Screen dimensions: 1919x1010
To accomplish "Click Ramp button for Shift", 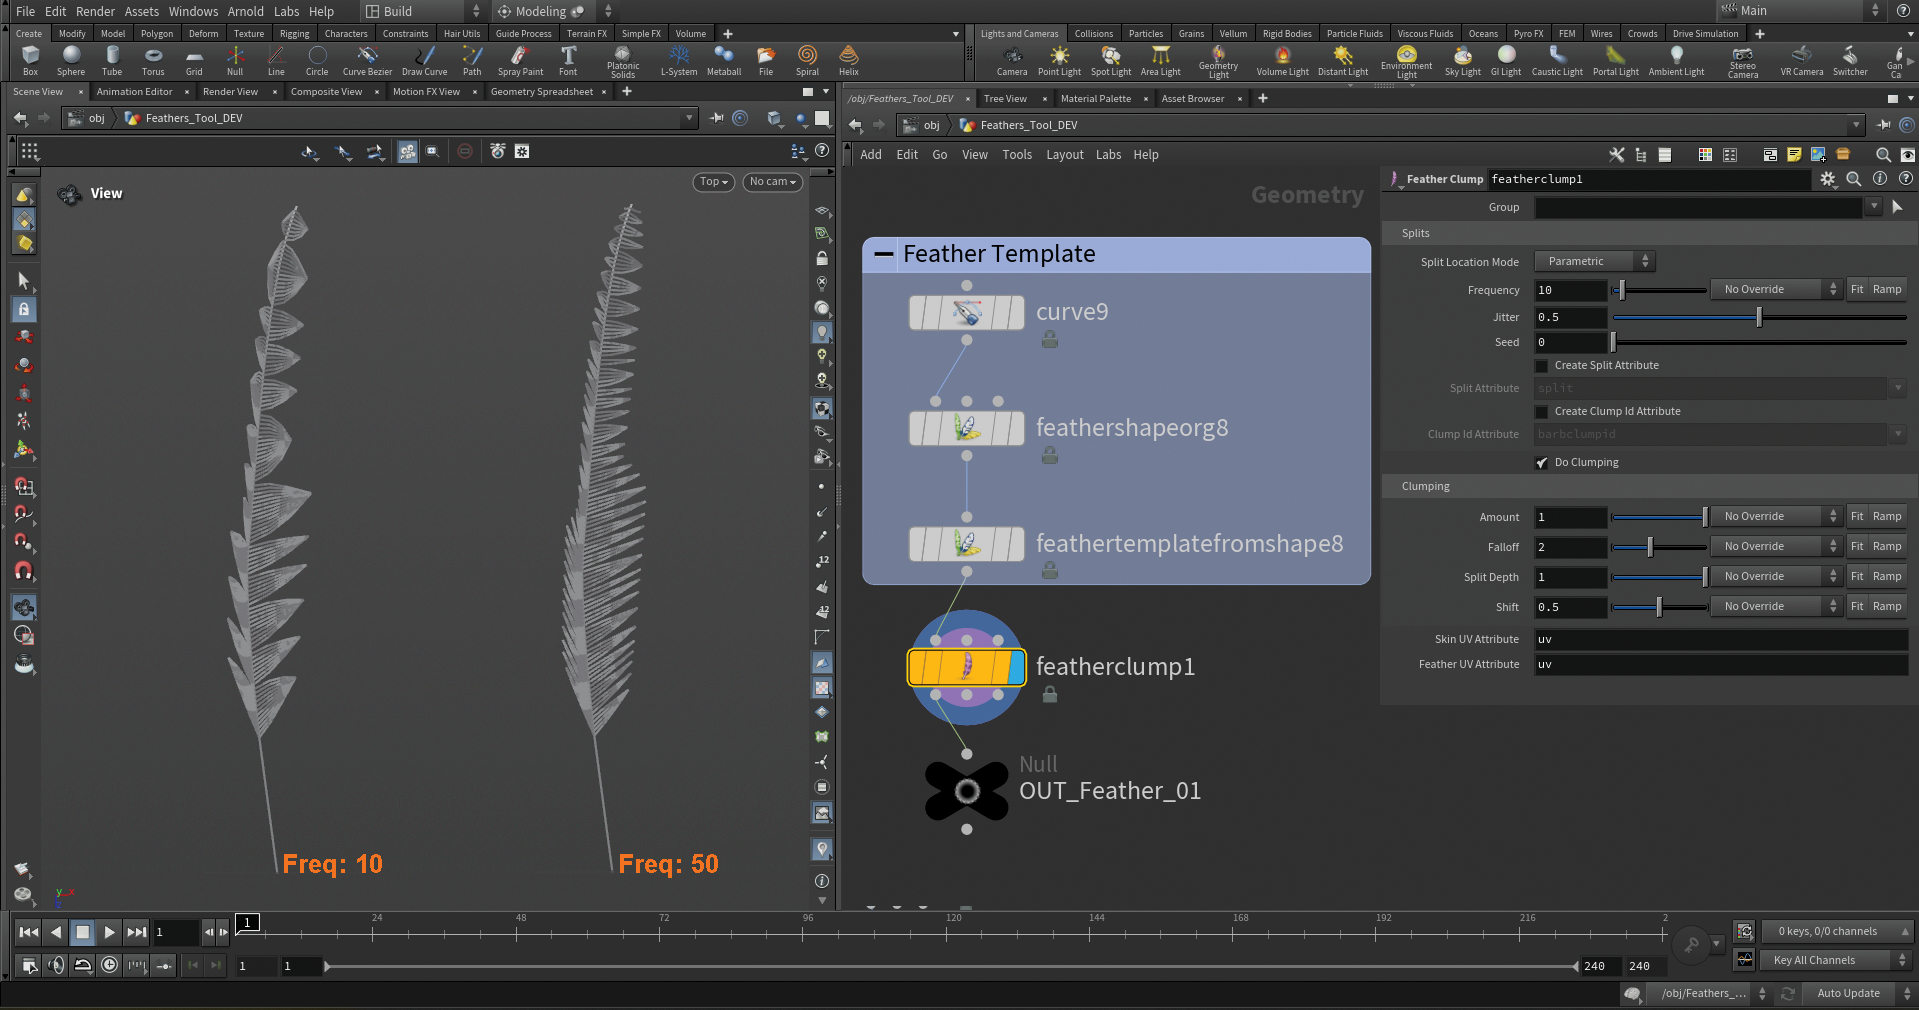I will (x=1887, y=606).
